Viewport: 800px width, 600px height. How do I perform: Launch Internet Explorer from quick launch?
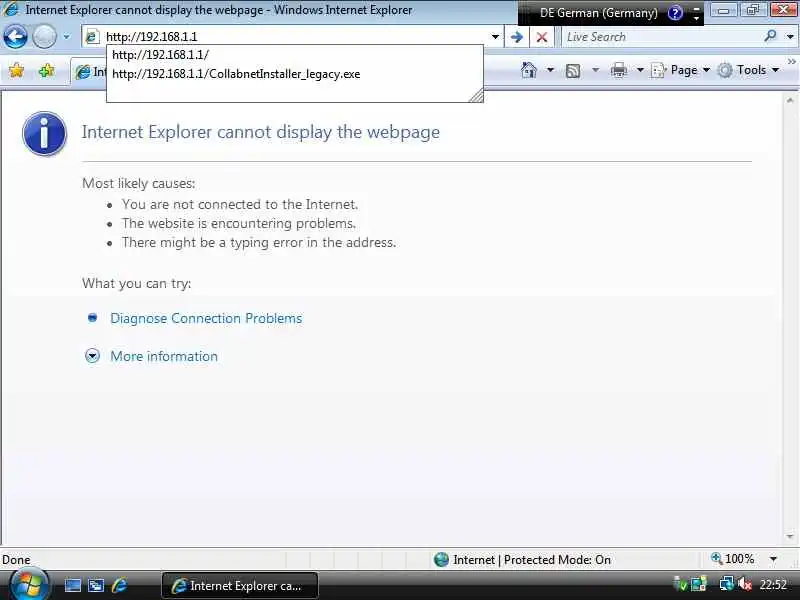point(119,585)
